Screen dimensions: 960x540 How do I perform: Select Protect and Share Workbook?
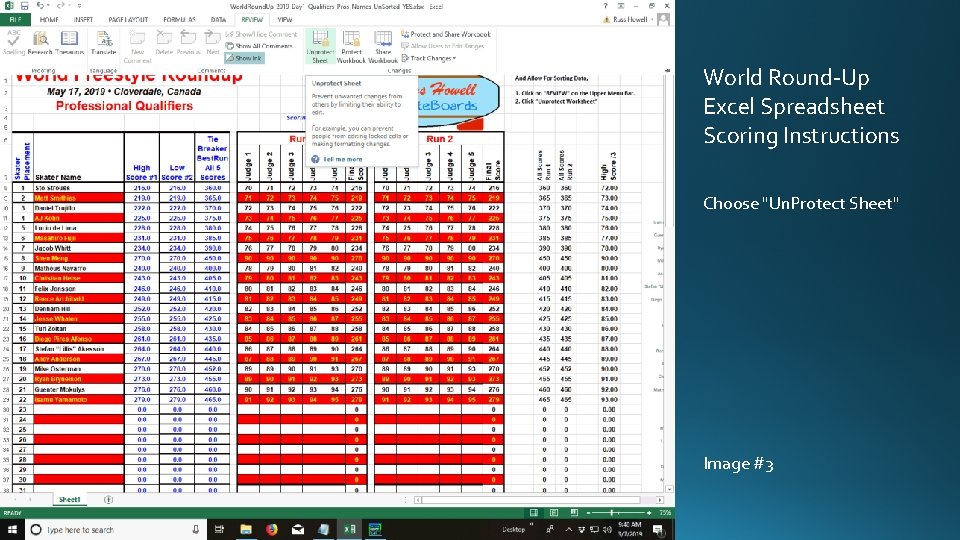(x=446, y=34)
